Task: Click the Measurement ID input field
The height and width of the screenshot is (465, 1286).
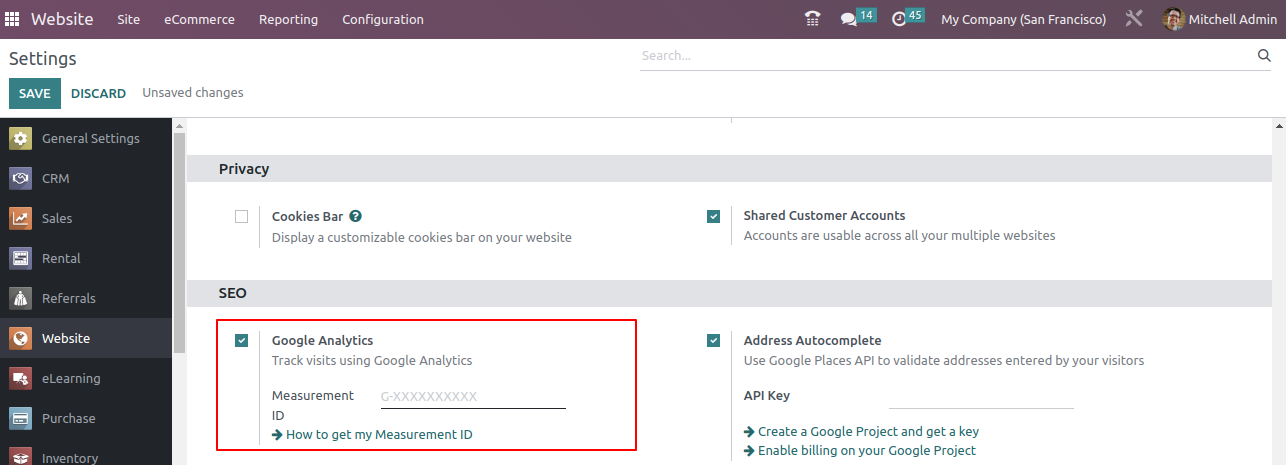Action: pyautogui.click(x=473, y=397)
